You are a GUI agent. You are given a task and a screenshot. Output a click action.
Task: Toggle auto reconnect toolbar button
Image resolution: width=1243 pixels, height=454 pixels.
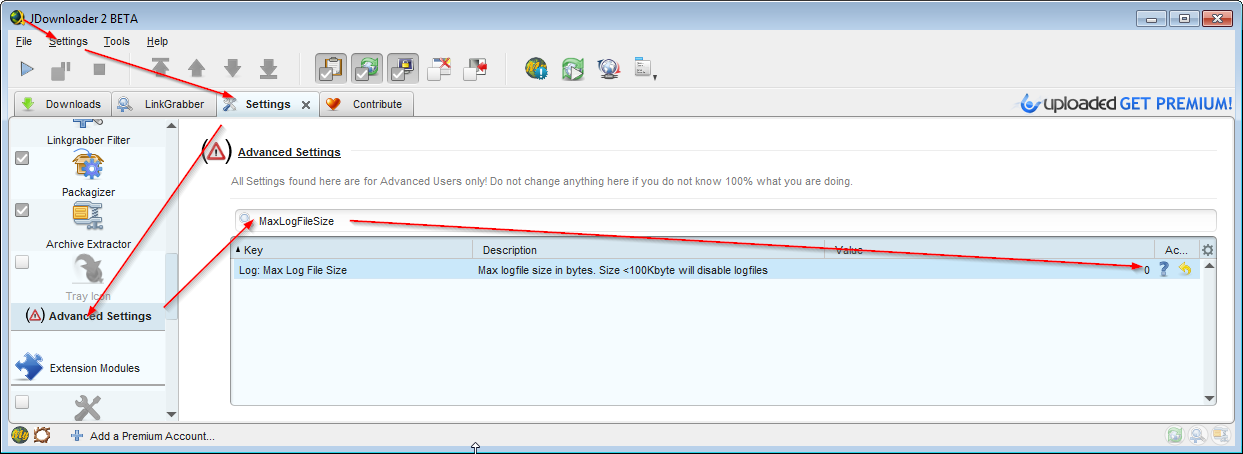(368, 68)
